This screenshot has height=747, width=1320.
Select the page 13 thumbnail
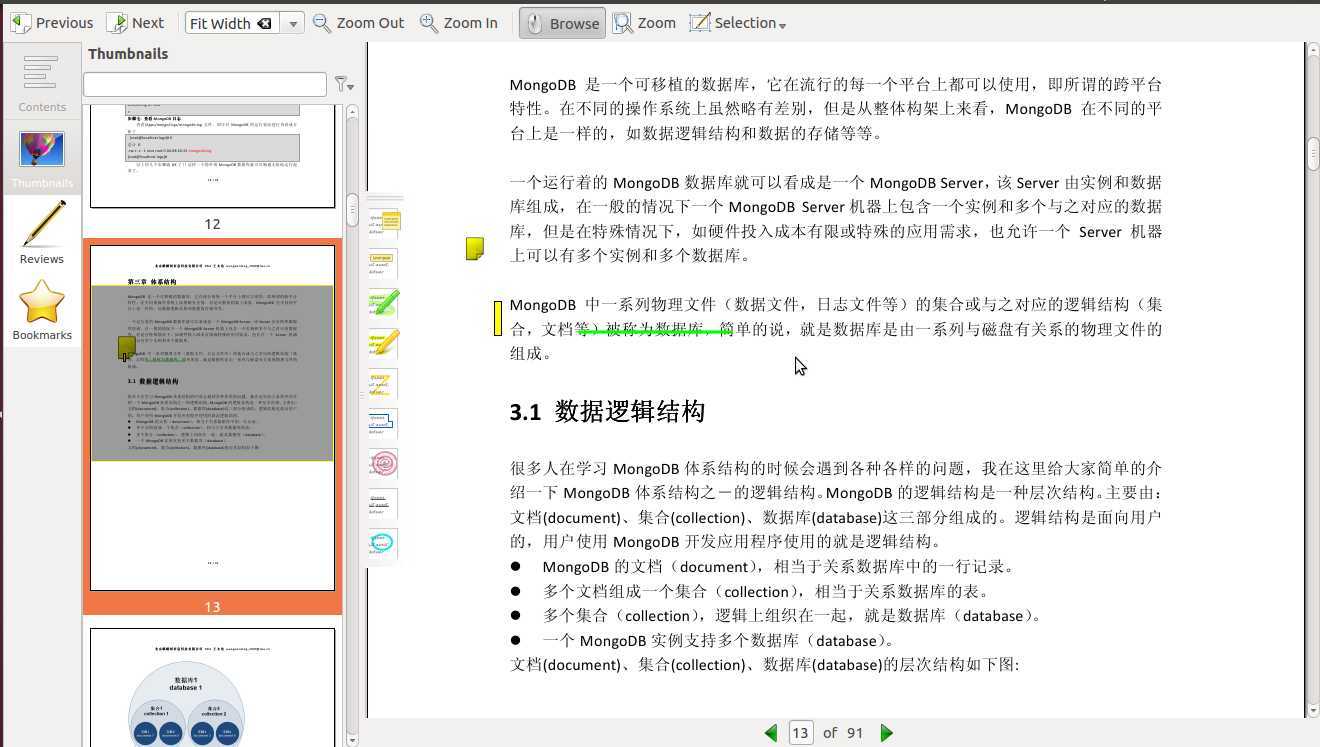coord(212,418)
